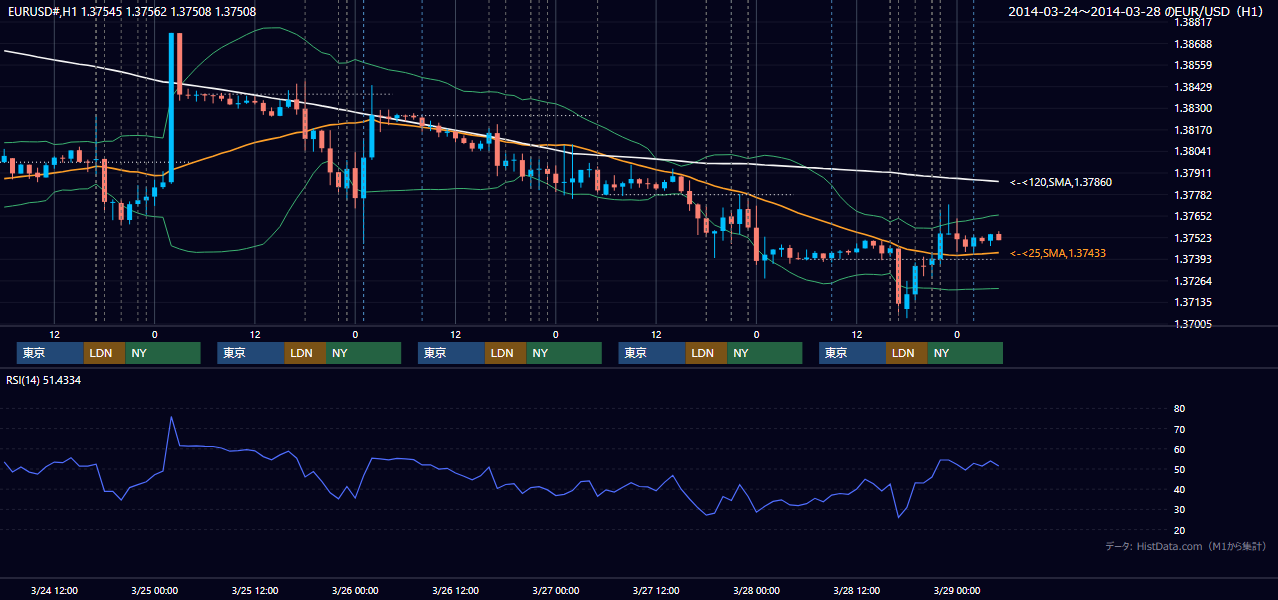Click the 1.38429 price axis label
This screenshot has width=1278, height=600.
[1193, 87]
